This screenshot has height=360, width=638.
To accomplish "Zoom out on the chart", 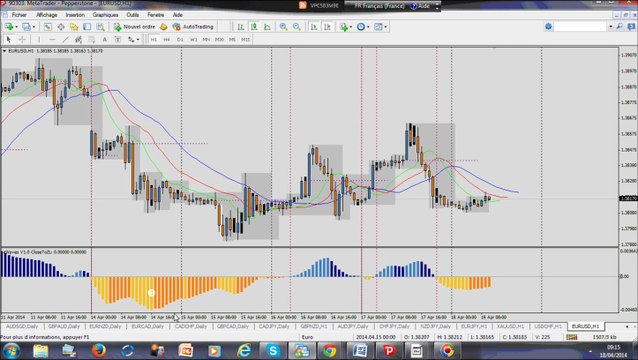I will click(297, 26).
